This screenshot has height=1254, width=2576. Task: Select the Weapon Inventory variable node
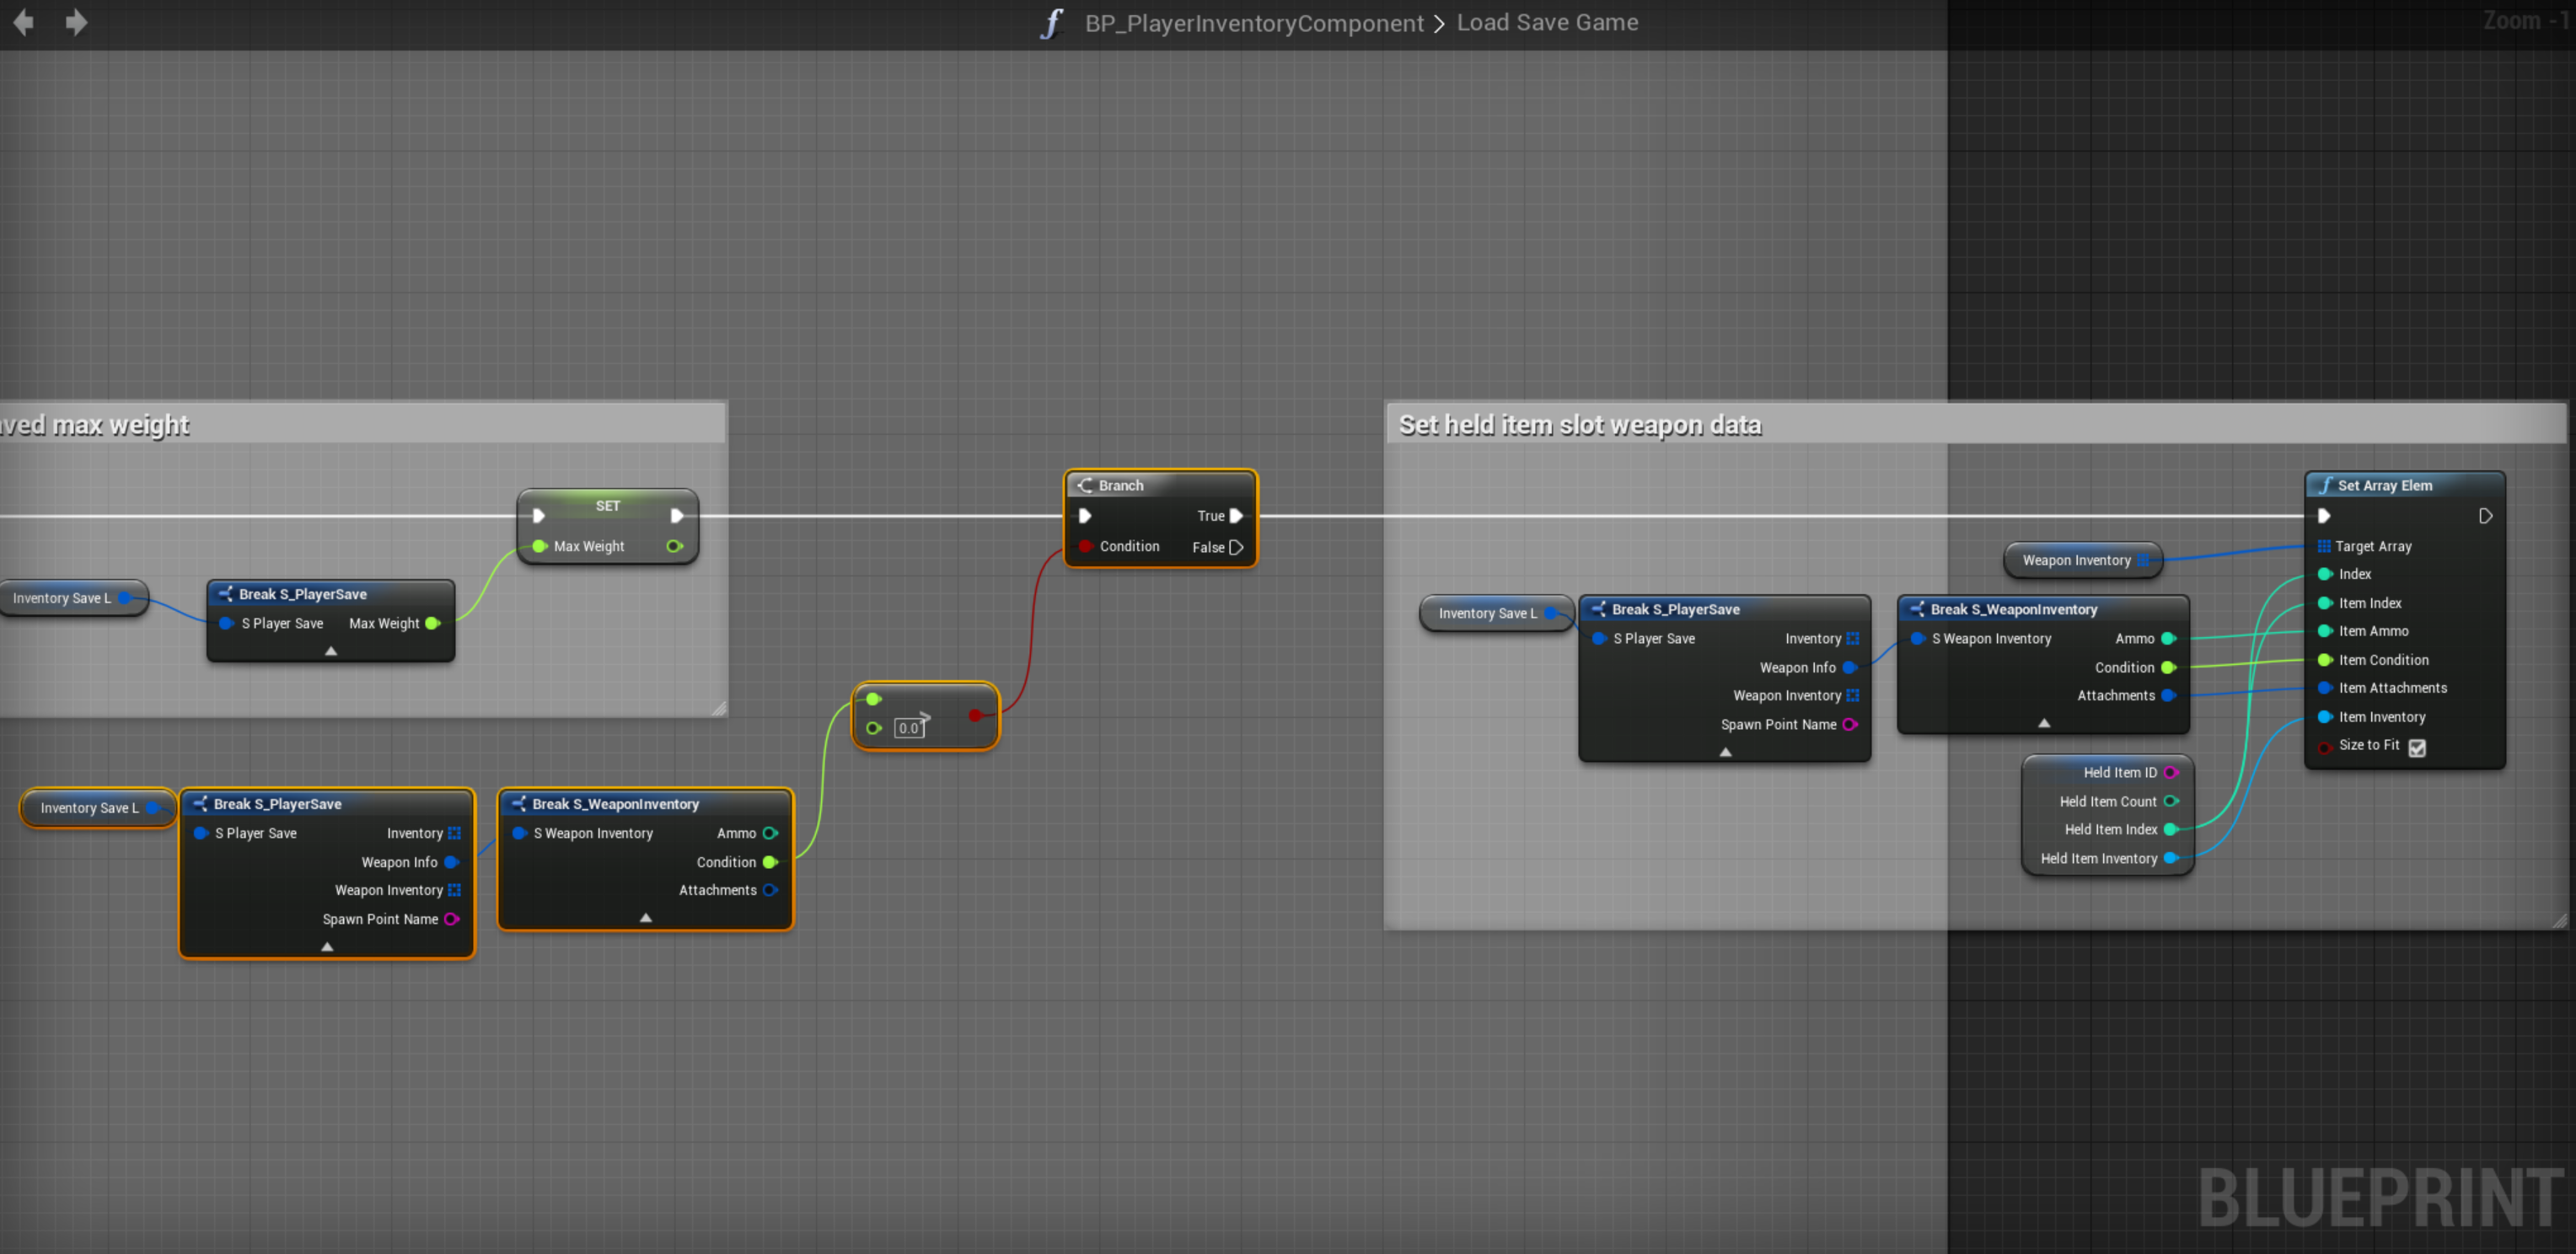click(2076, 560)
